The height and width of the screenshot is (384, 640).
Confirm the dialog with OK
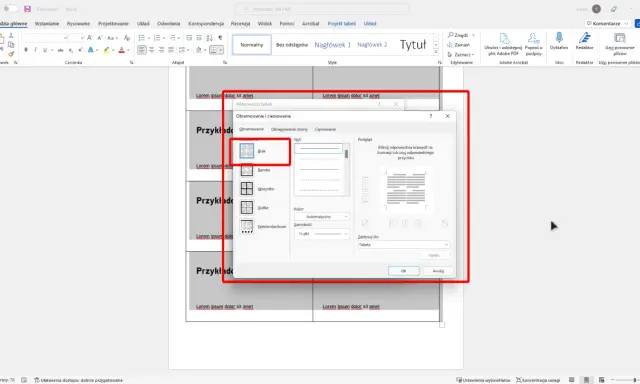pos(404,271)
